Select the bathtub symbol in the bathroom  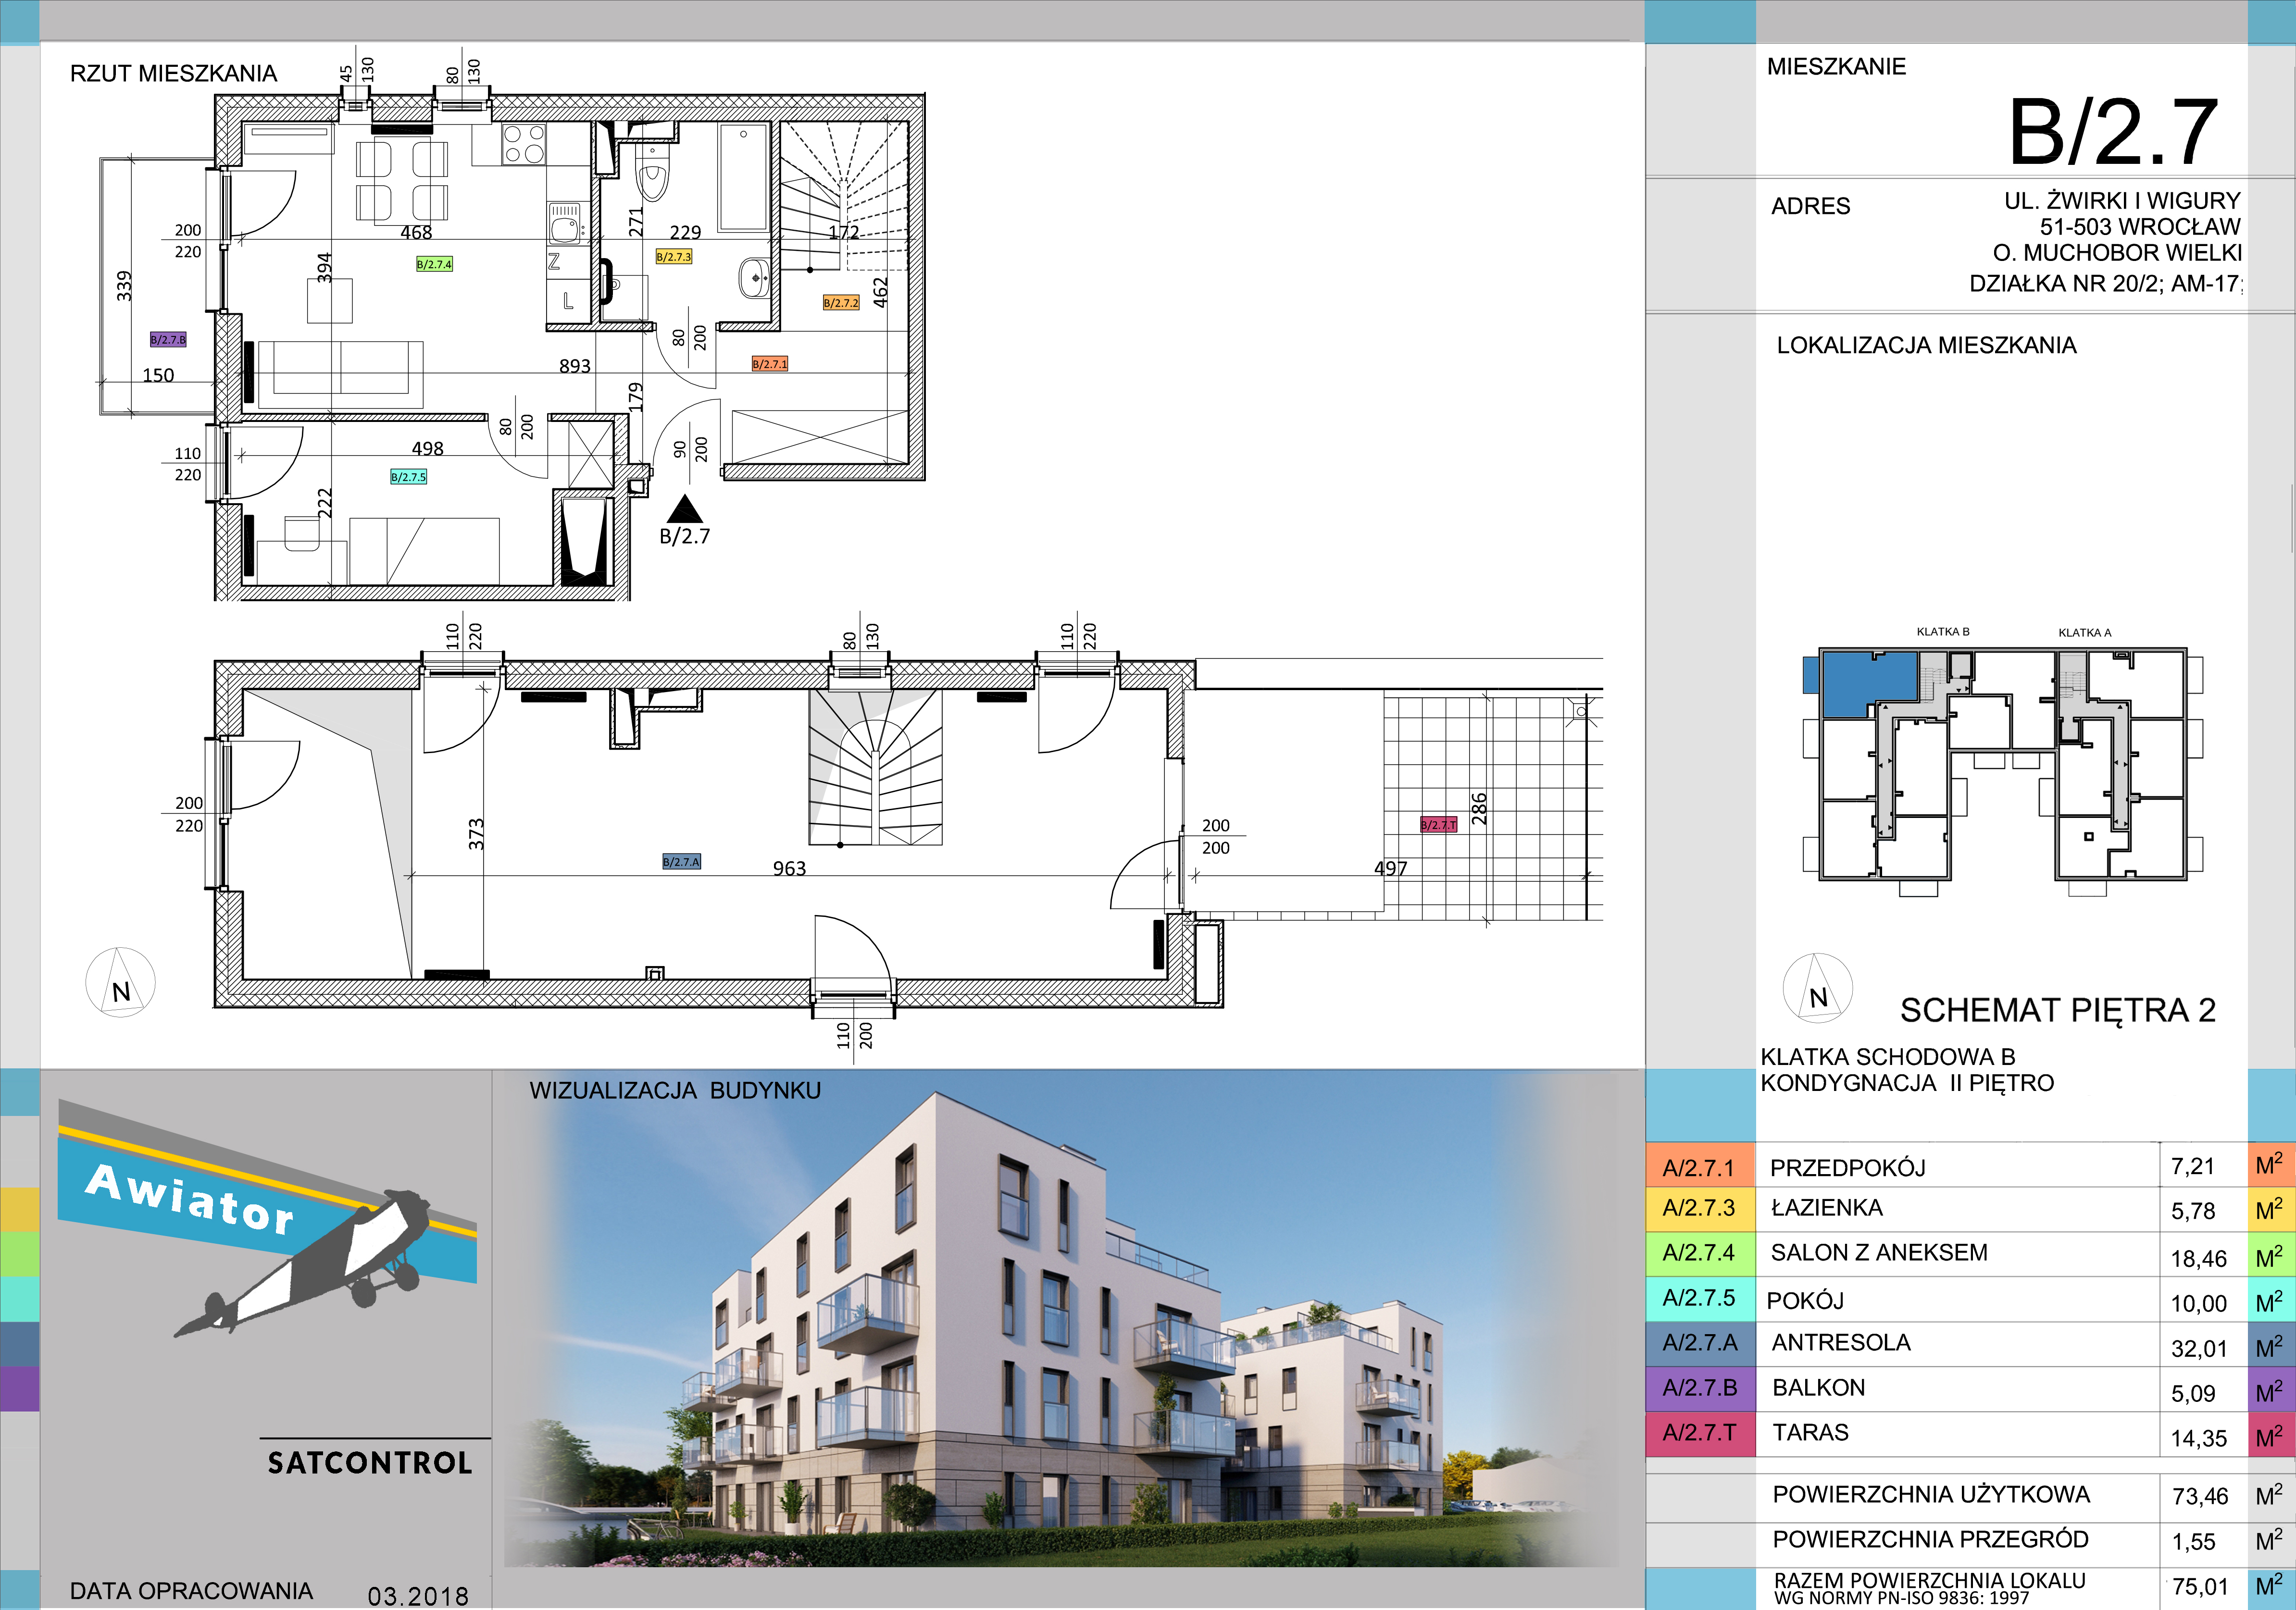[743, 178]
